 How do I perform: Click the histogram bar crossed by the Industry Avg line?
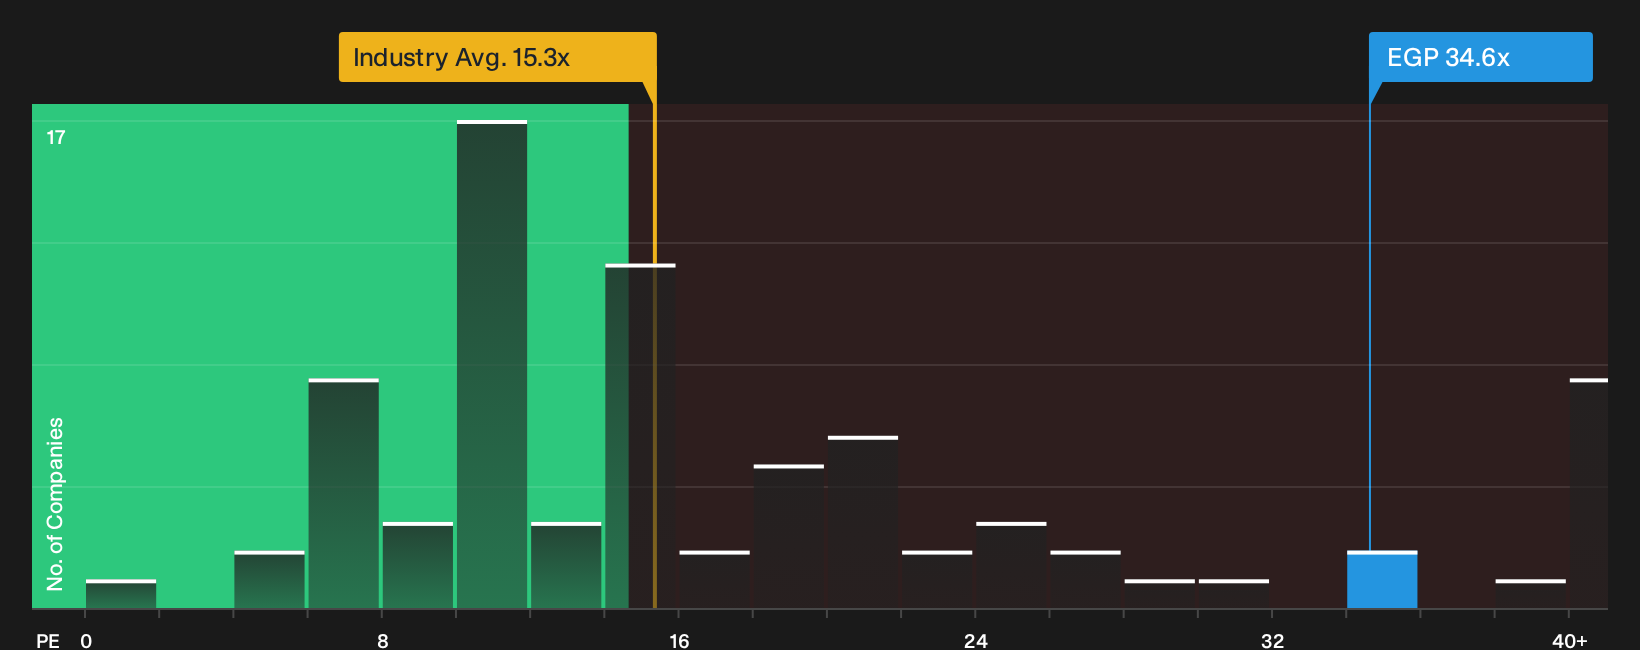pos(640,436)
